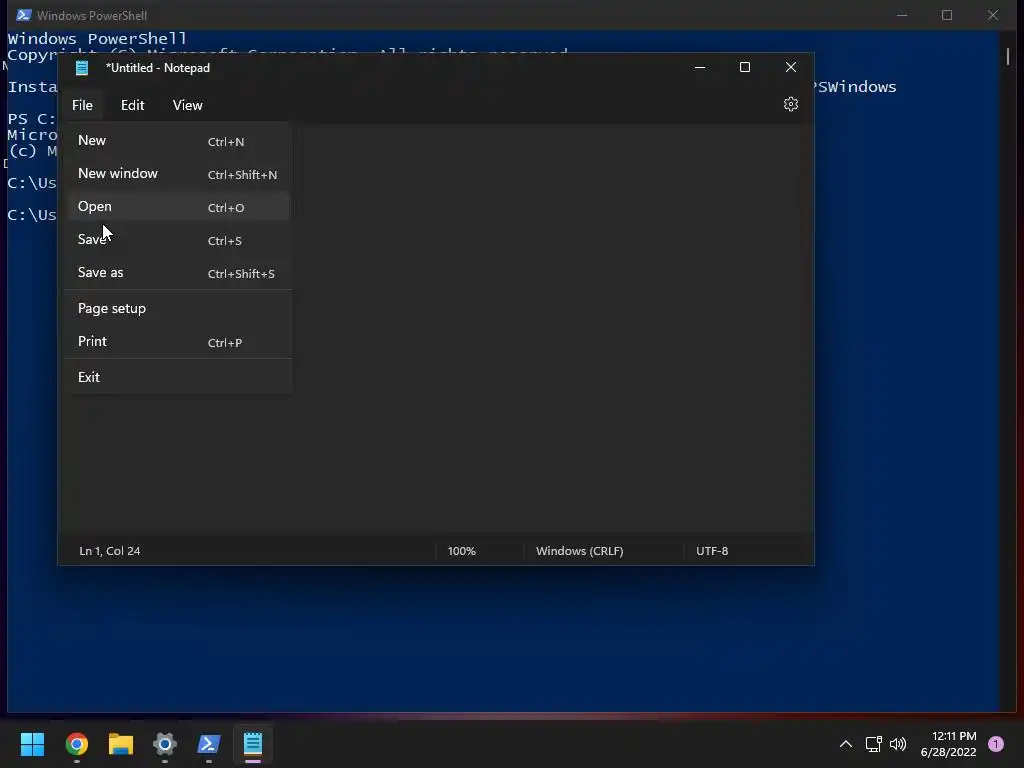Switch to PowerShell via taskbar icon

pyautogui.click(x=209, y=744)
